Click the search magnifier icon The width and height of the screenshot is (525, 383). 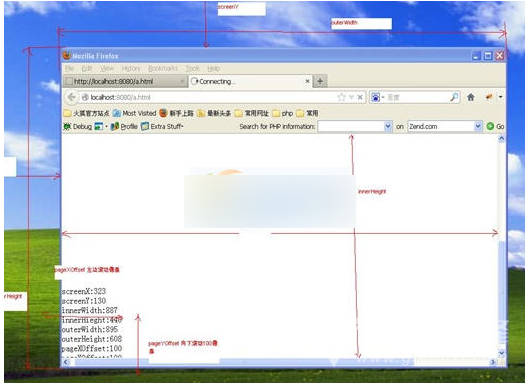pyautogui.click(x=454, y=97)
